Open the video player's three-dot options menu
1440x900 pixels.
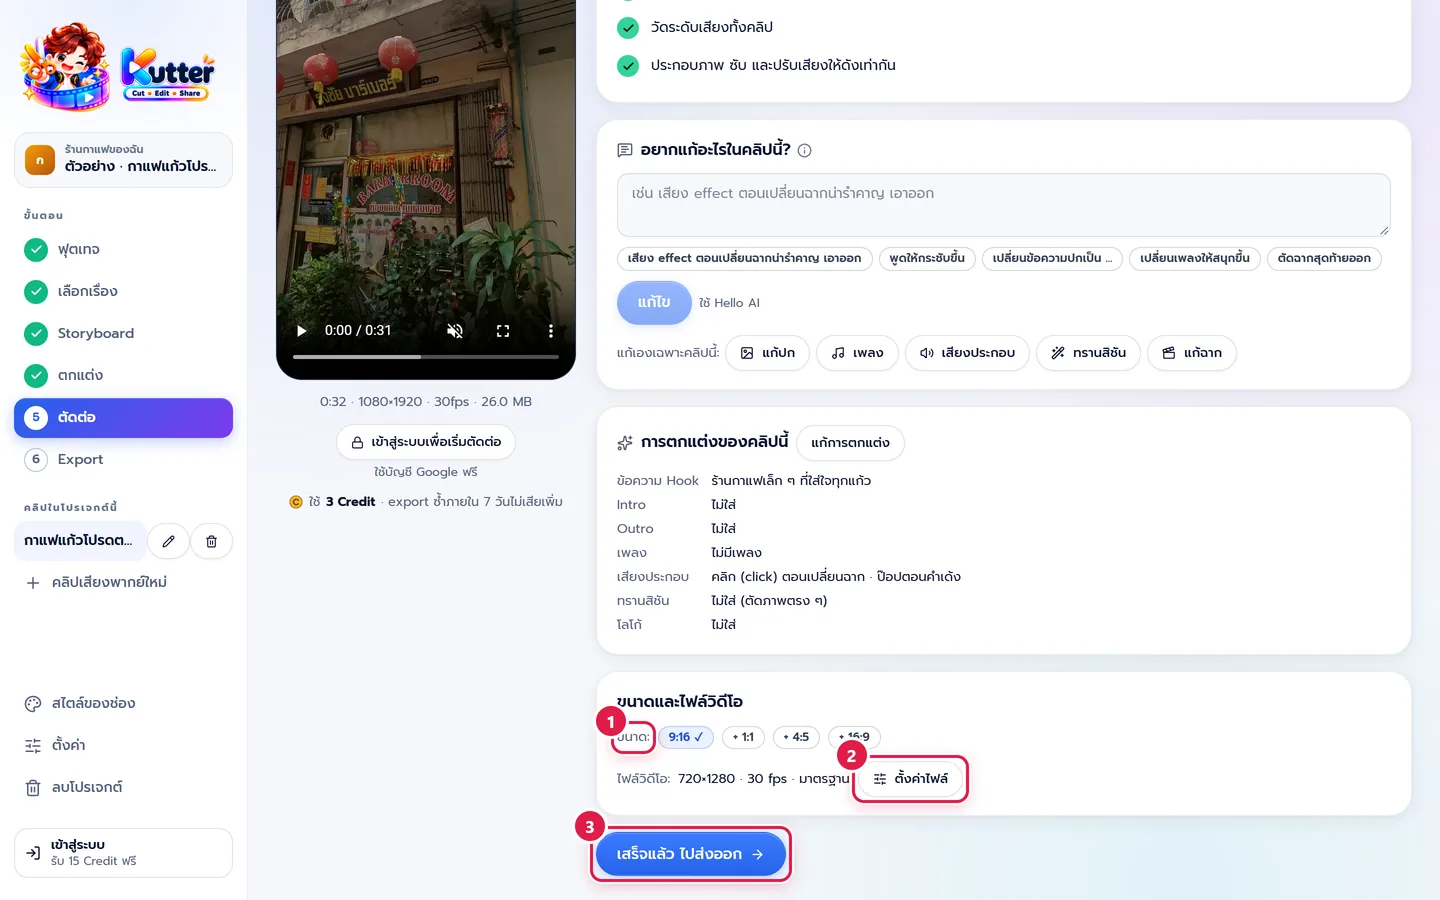pos(550,331)
